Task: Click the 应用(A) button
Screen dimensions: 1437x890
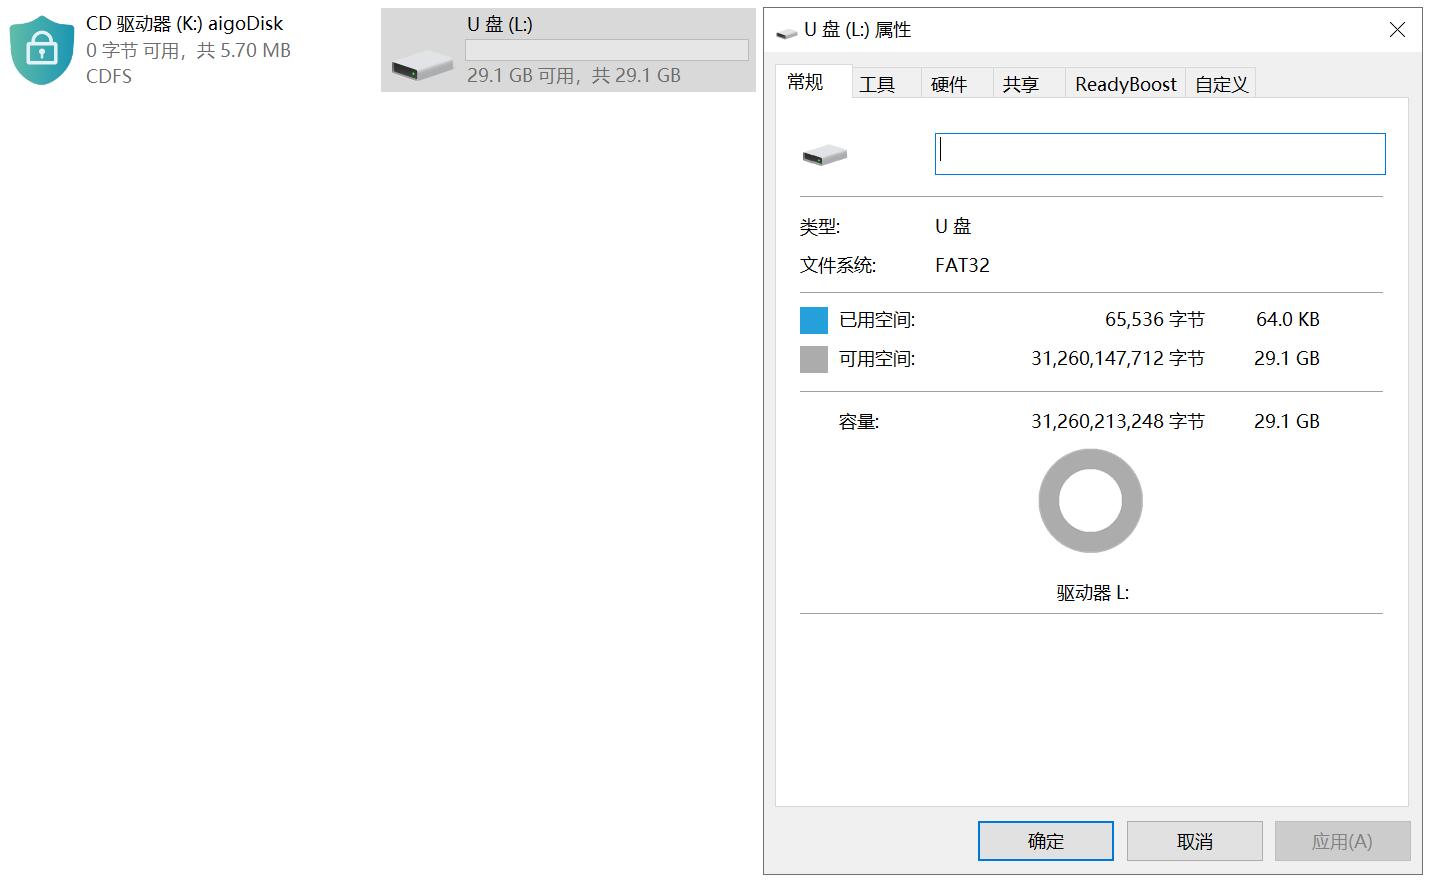Action: coord(1342,840)
